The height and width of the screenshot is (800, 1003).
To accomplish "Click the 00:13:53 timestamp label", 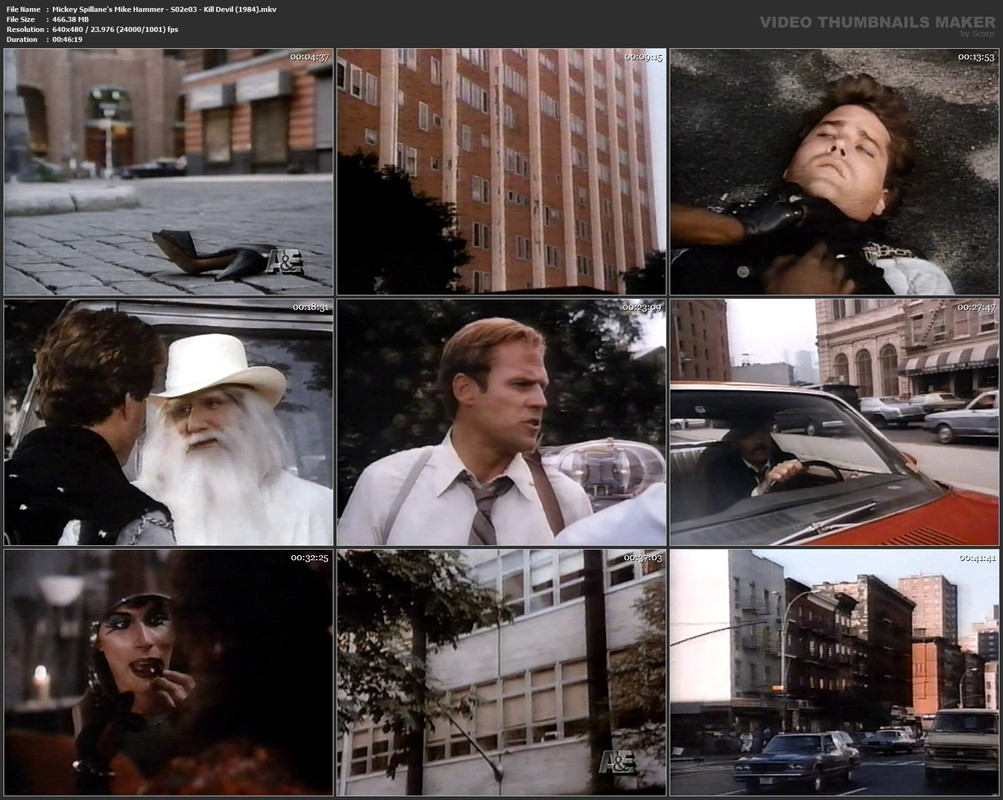I will coord(976,57).
